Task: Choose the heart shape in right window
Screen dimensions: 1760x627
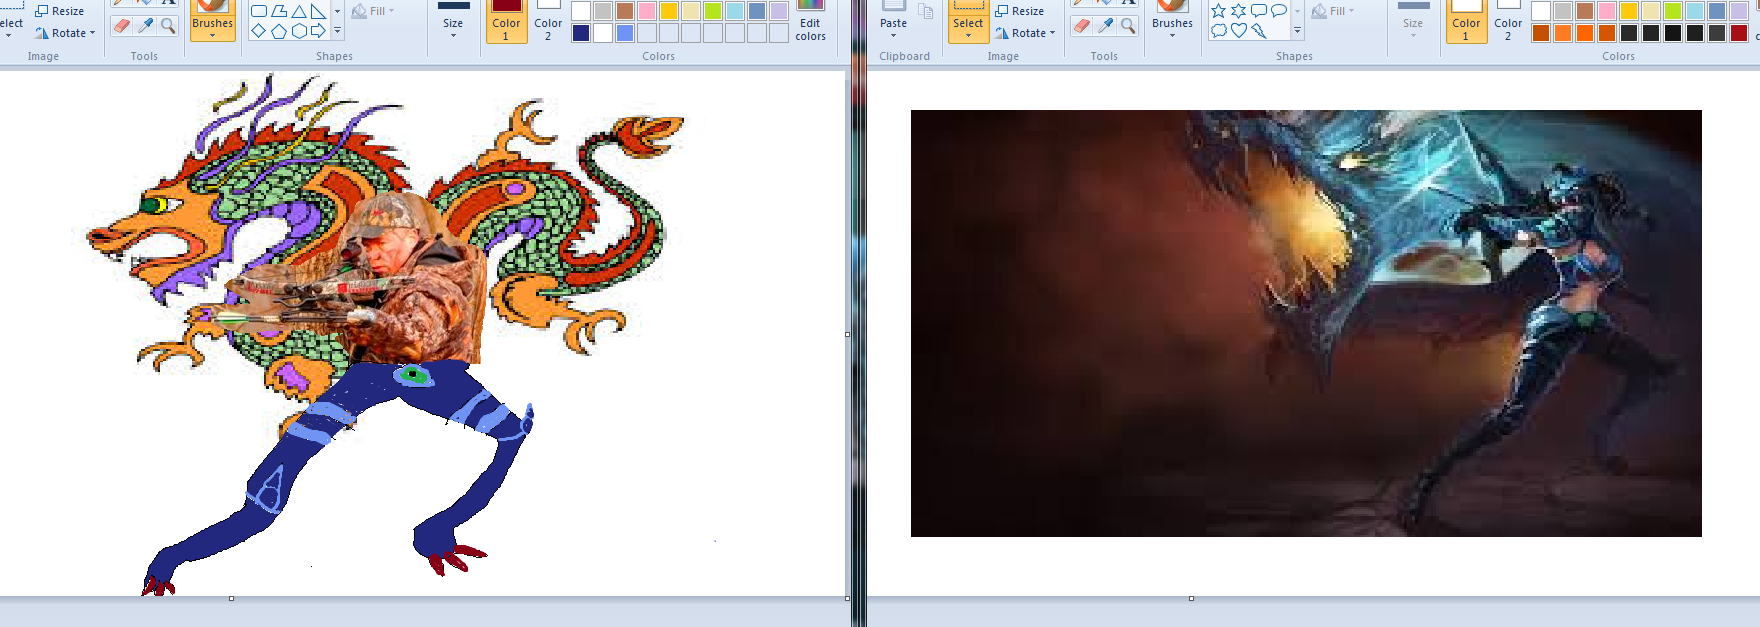Action: click(x=1239, y=31)
